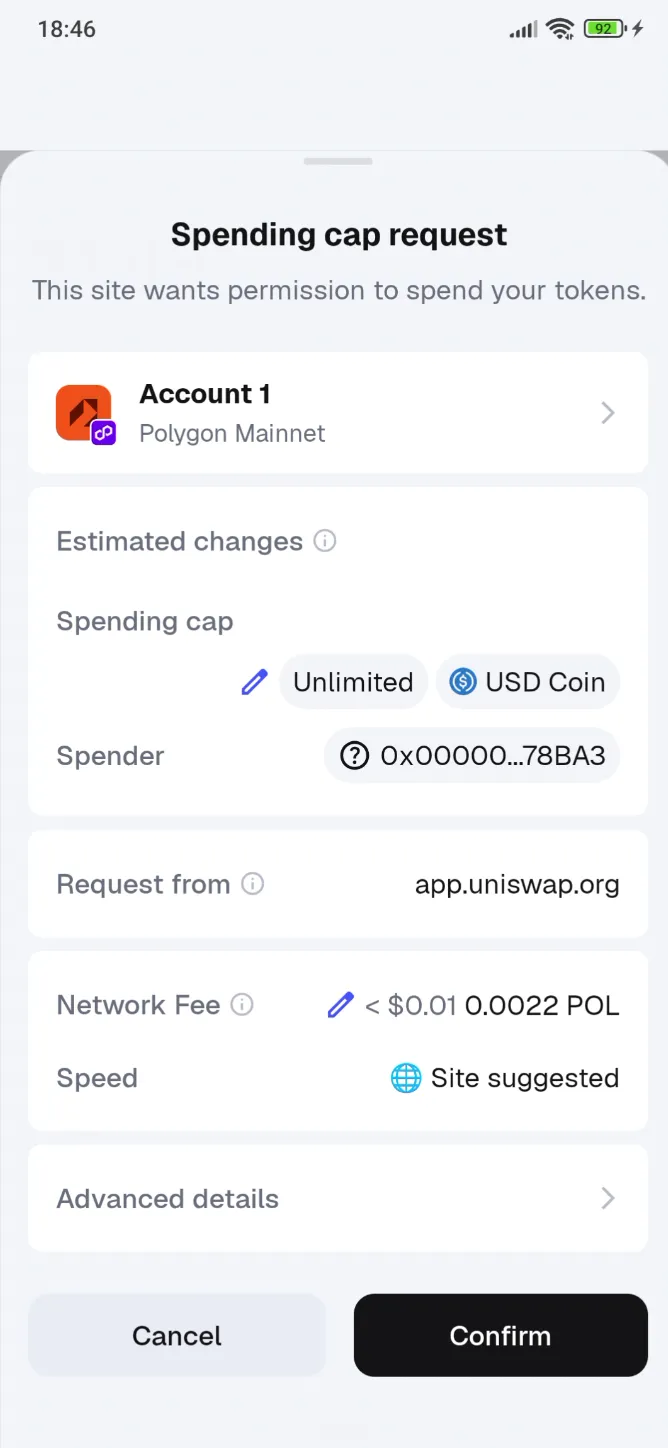Click the globe icon next to Site suggested

[x=404, y=1077]
